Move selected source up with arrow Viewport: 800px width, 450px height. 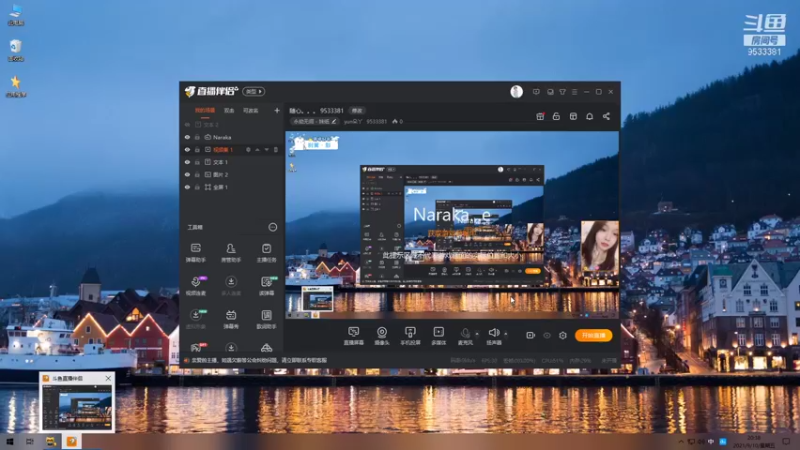click(x=258, y=150)
